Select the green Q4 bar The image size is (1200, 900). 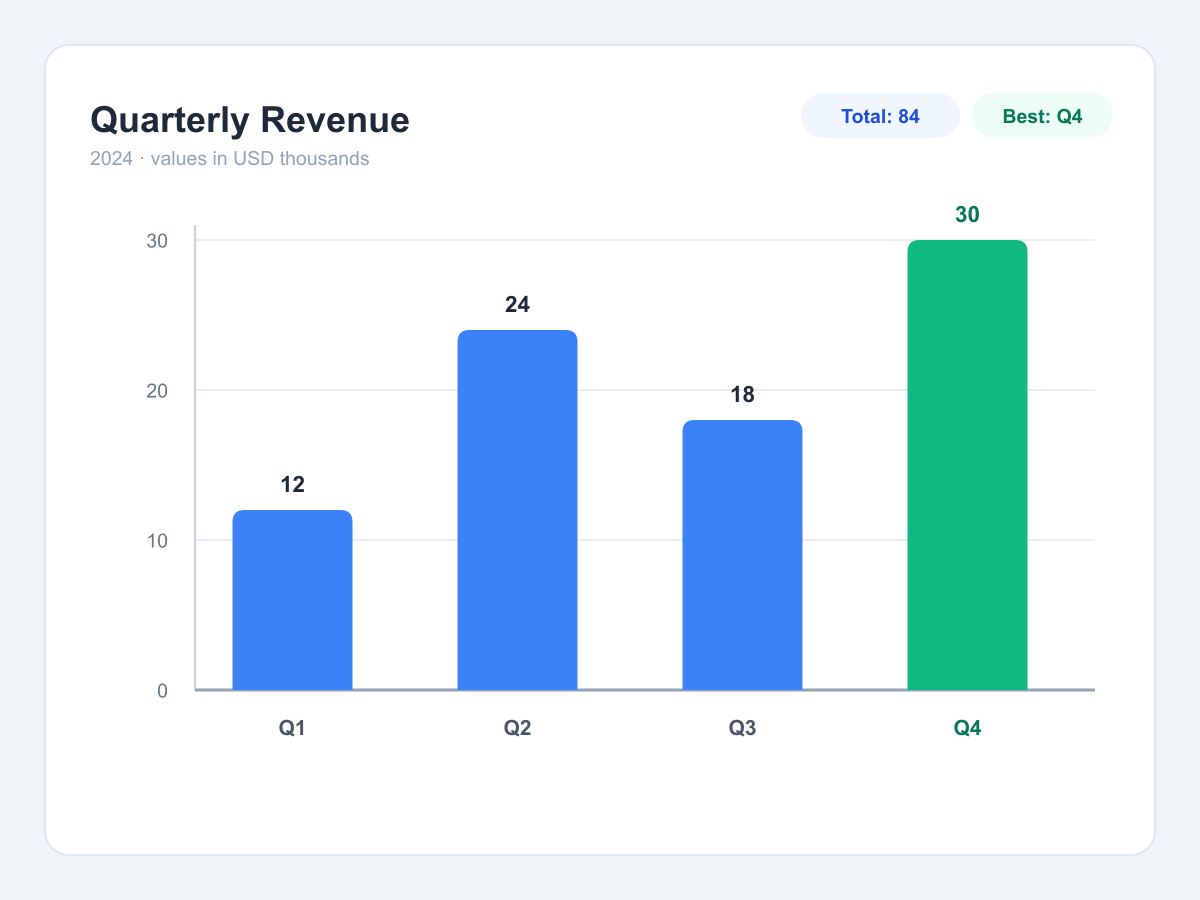967,465
